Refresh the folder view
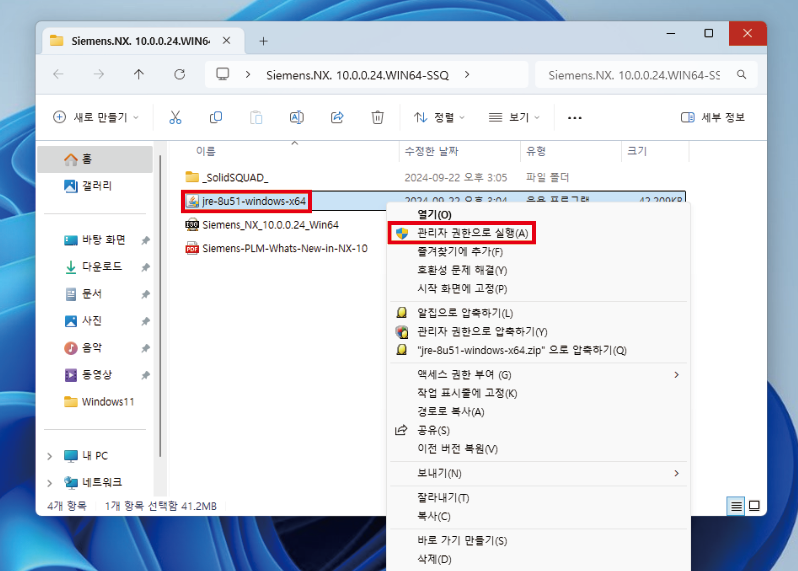The height and width of the screenshot is (571, 798). pos(180,75)
